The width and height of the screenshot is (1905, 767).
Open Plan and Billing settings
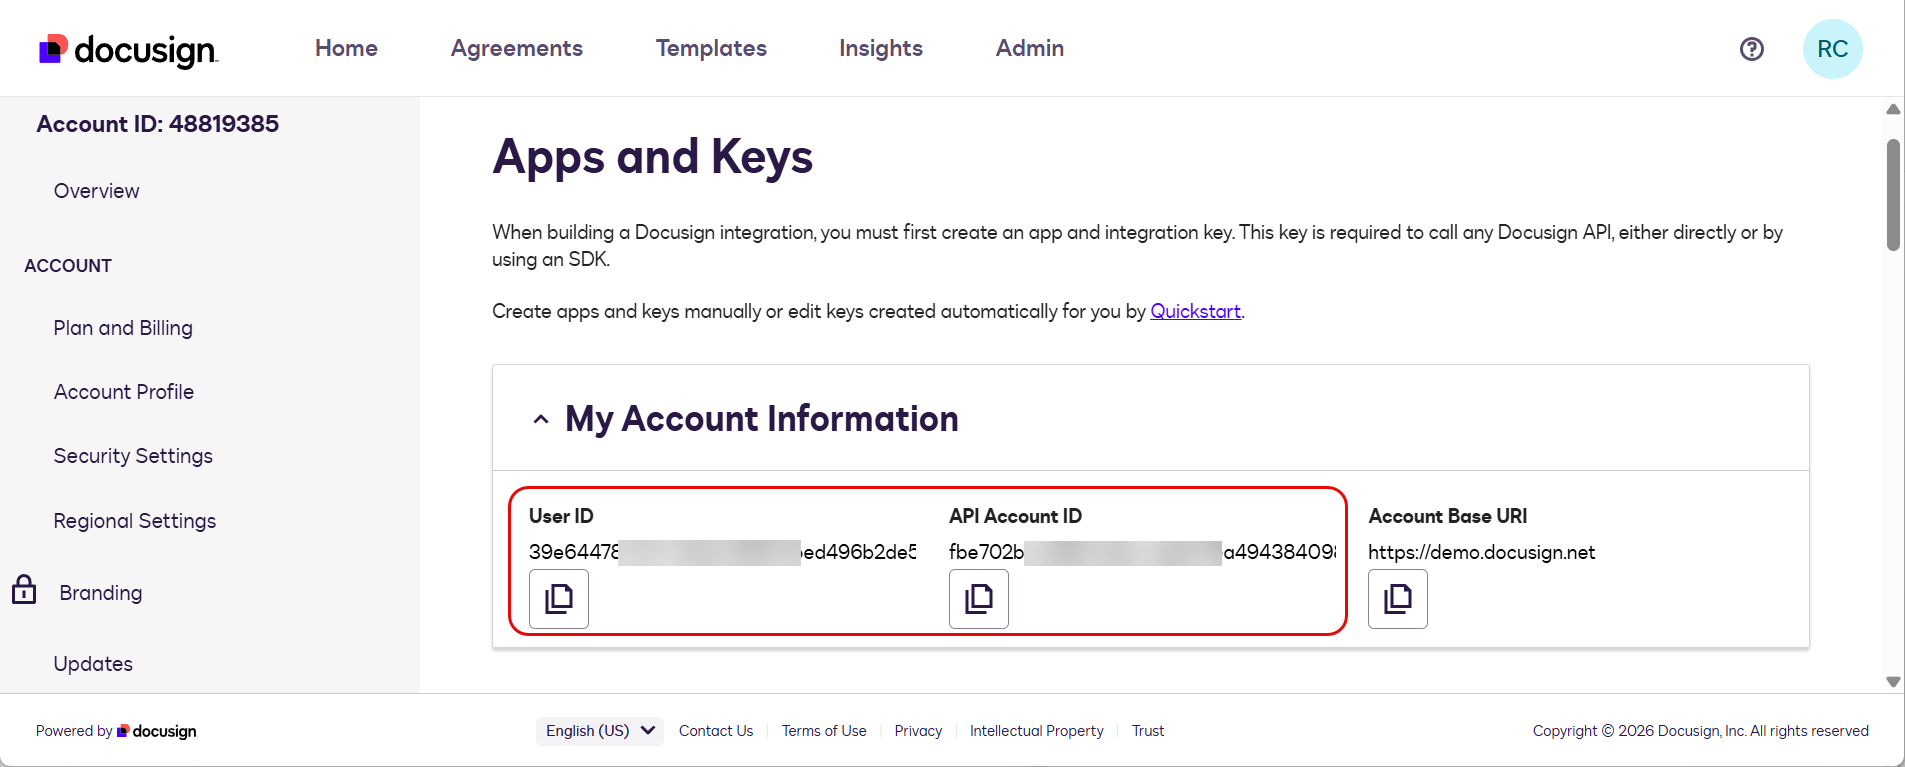tap(123, 328)
